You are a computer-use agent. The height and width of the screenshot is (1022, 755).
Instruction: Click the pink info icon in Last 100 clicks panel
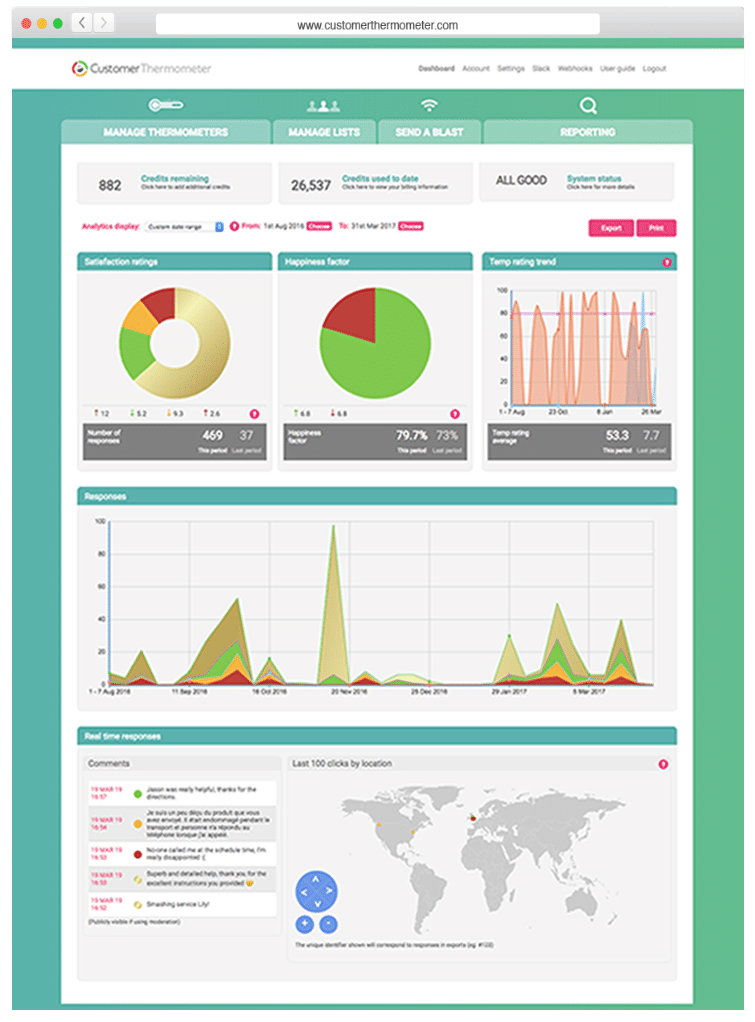(x=663, y=764)
